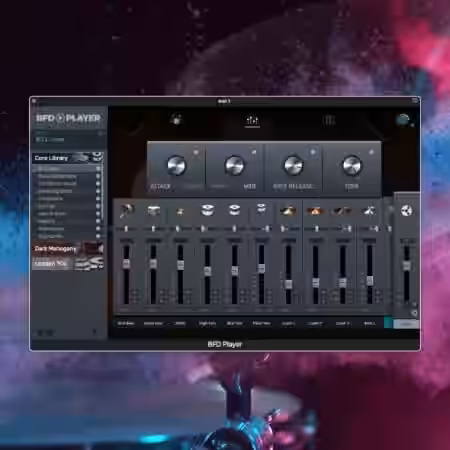450x450 pixels.
Task: Open the grooves tab icon
Action: [x=328, y=120]
